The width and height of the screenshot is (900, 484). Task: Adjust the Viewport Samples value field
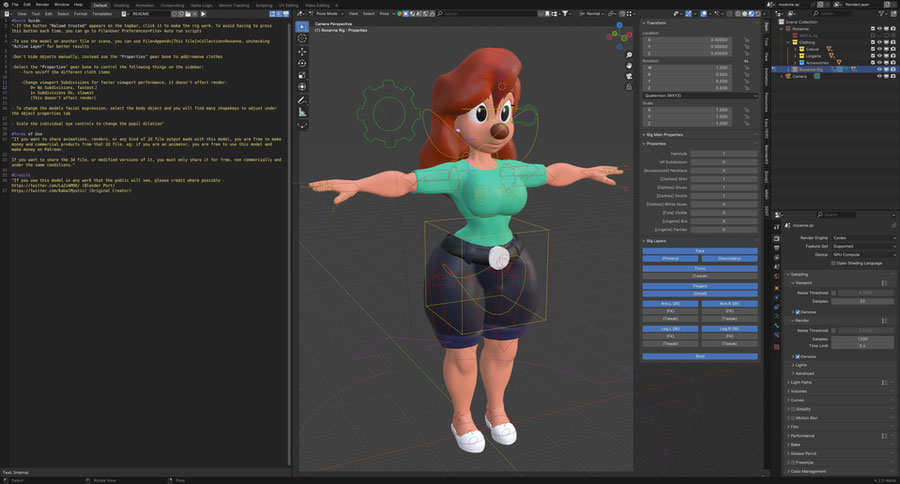863,301
